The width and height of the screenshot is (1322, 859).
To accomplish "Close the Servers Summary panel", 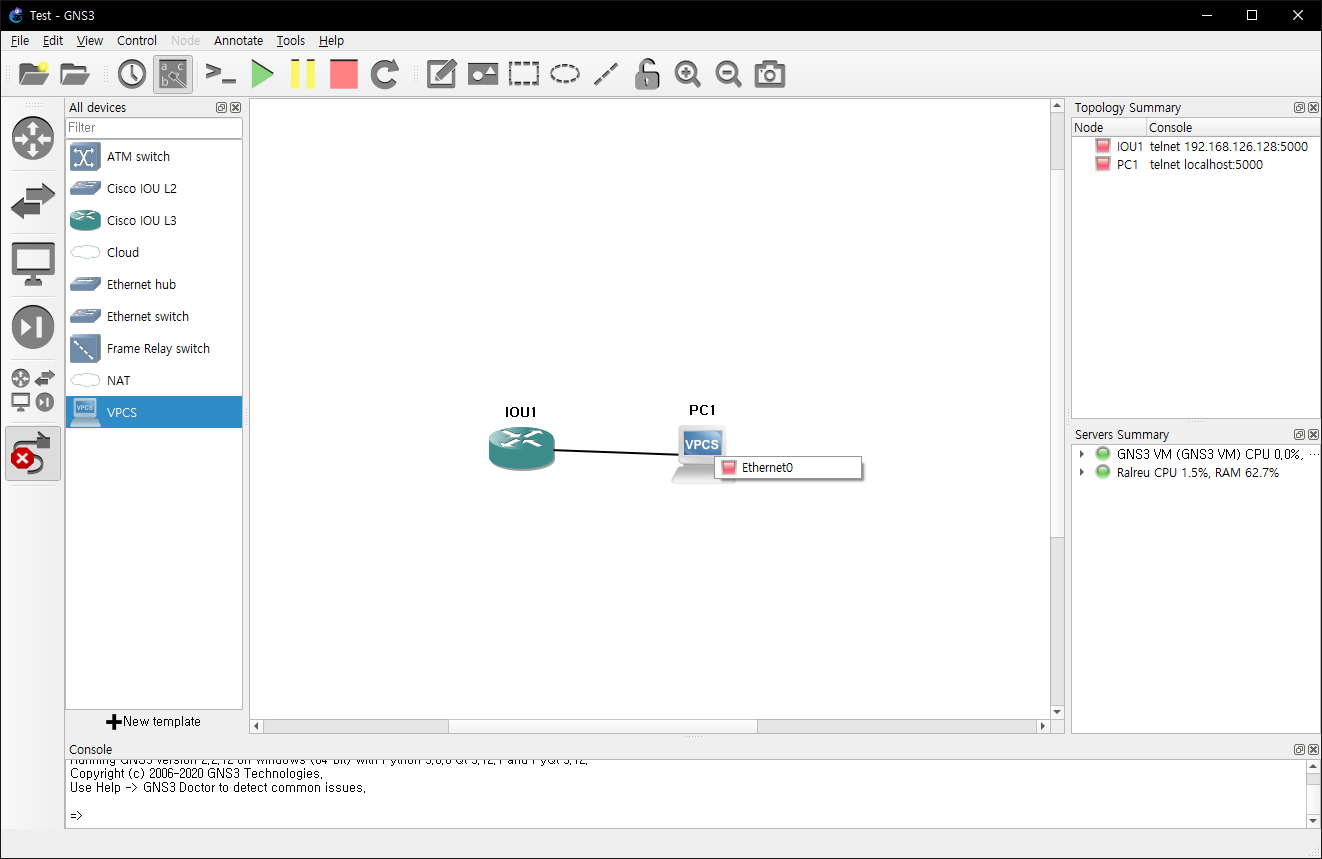I will 1313,435.
